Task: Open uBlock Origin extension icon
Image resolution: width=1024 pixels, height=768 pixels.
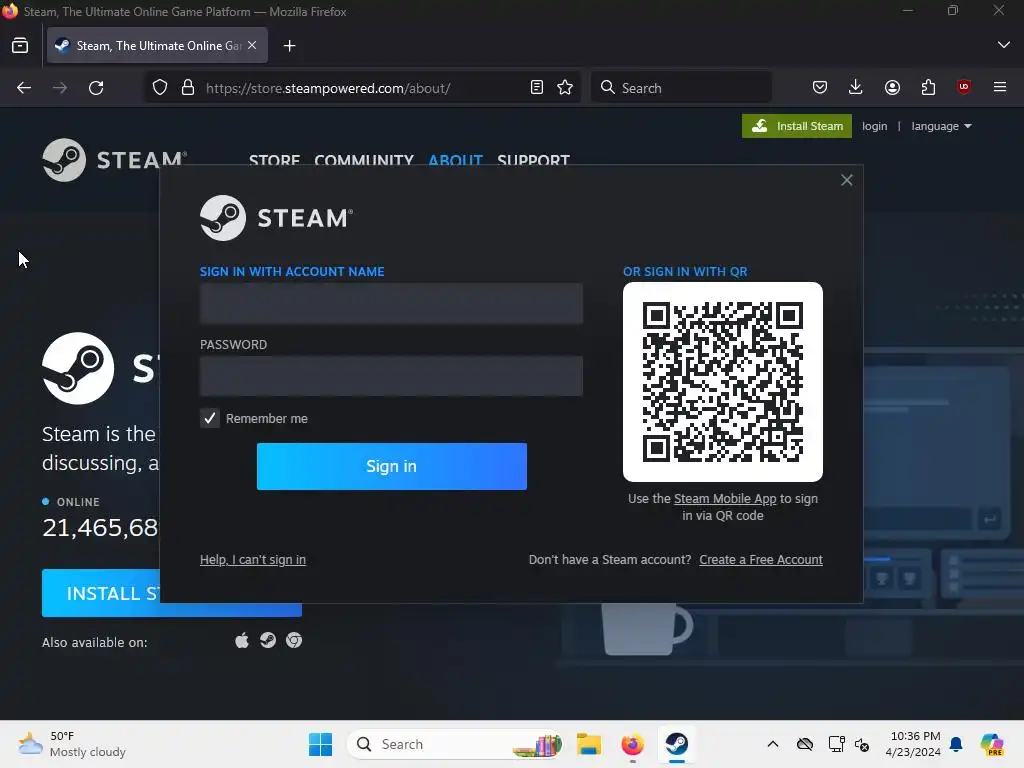Action: click(x=964, y=87)
